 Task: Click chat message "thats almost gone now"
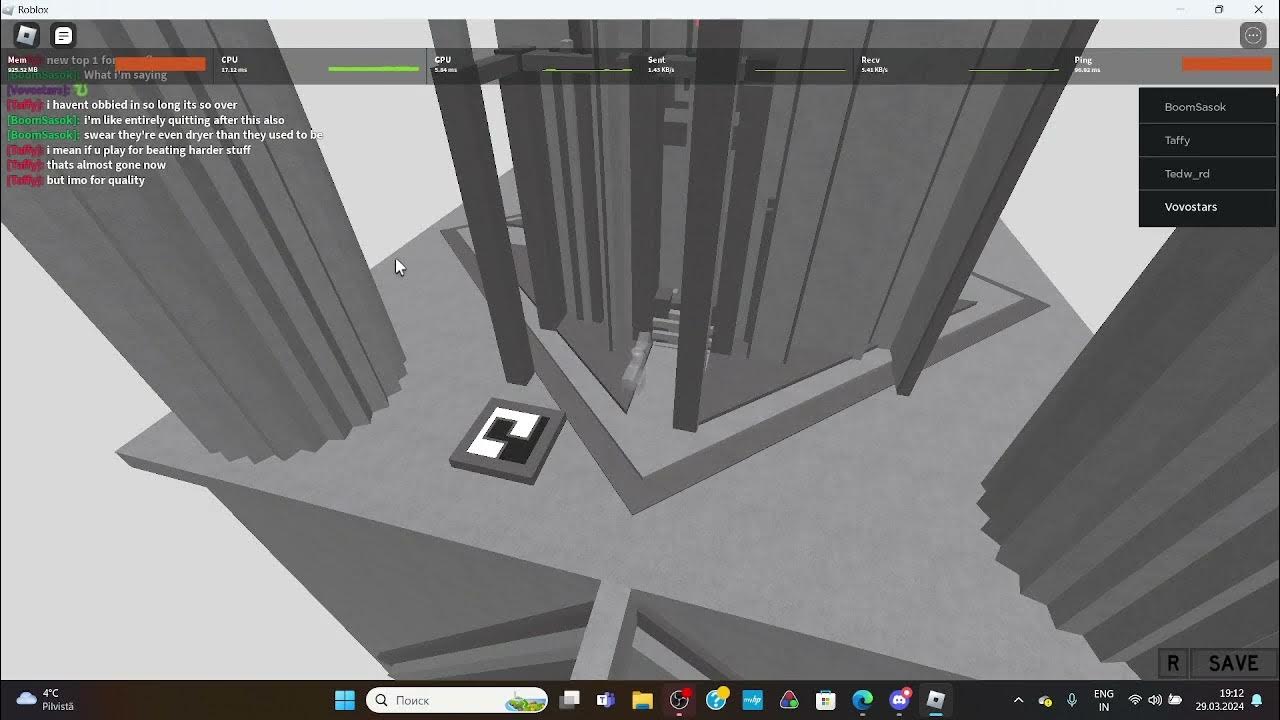click(x=106, y=165)
